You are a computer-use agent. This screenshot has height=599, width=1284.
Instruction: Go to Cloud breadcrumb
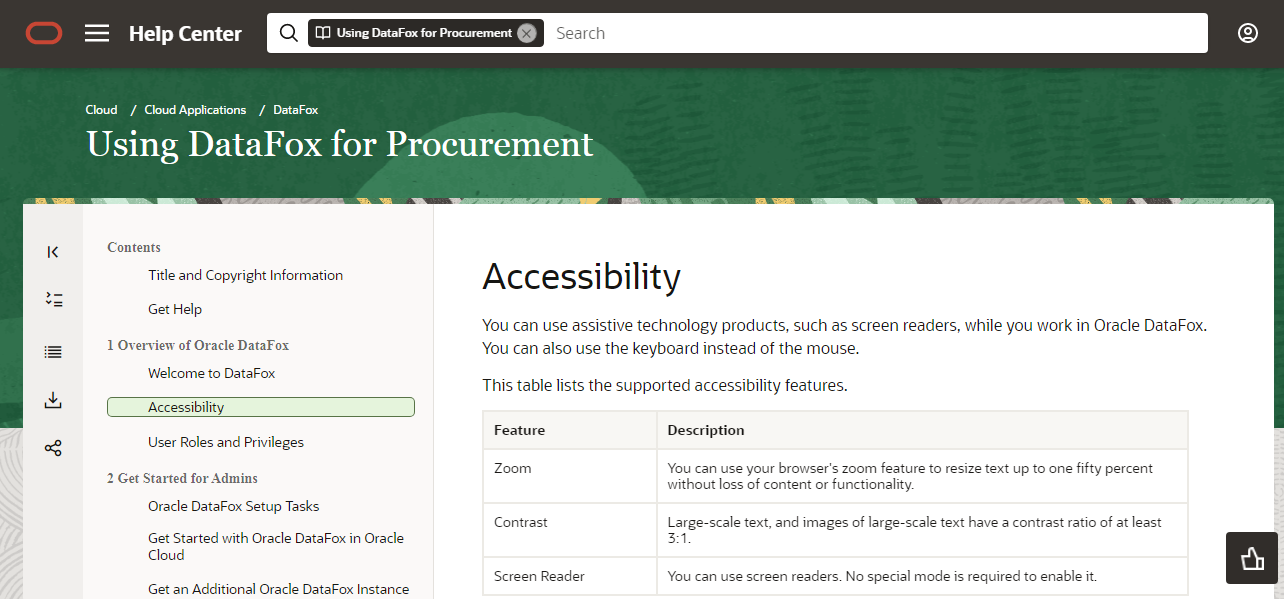point(101,110)
